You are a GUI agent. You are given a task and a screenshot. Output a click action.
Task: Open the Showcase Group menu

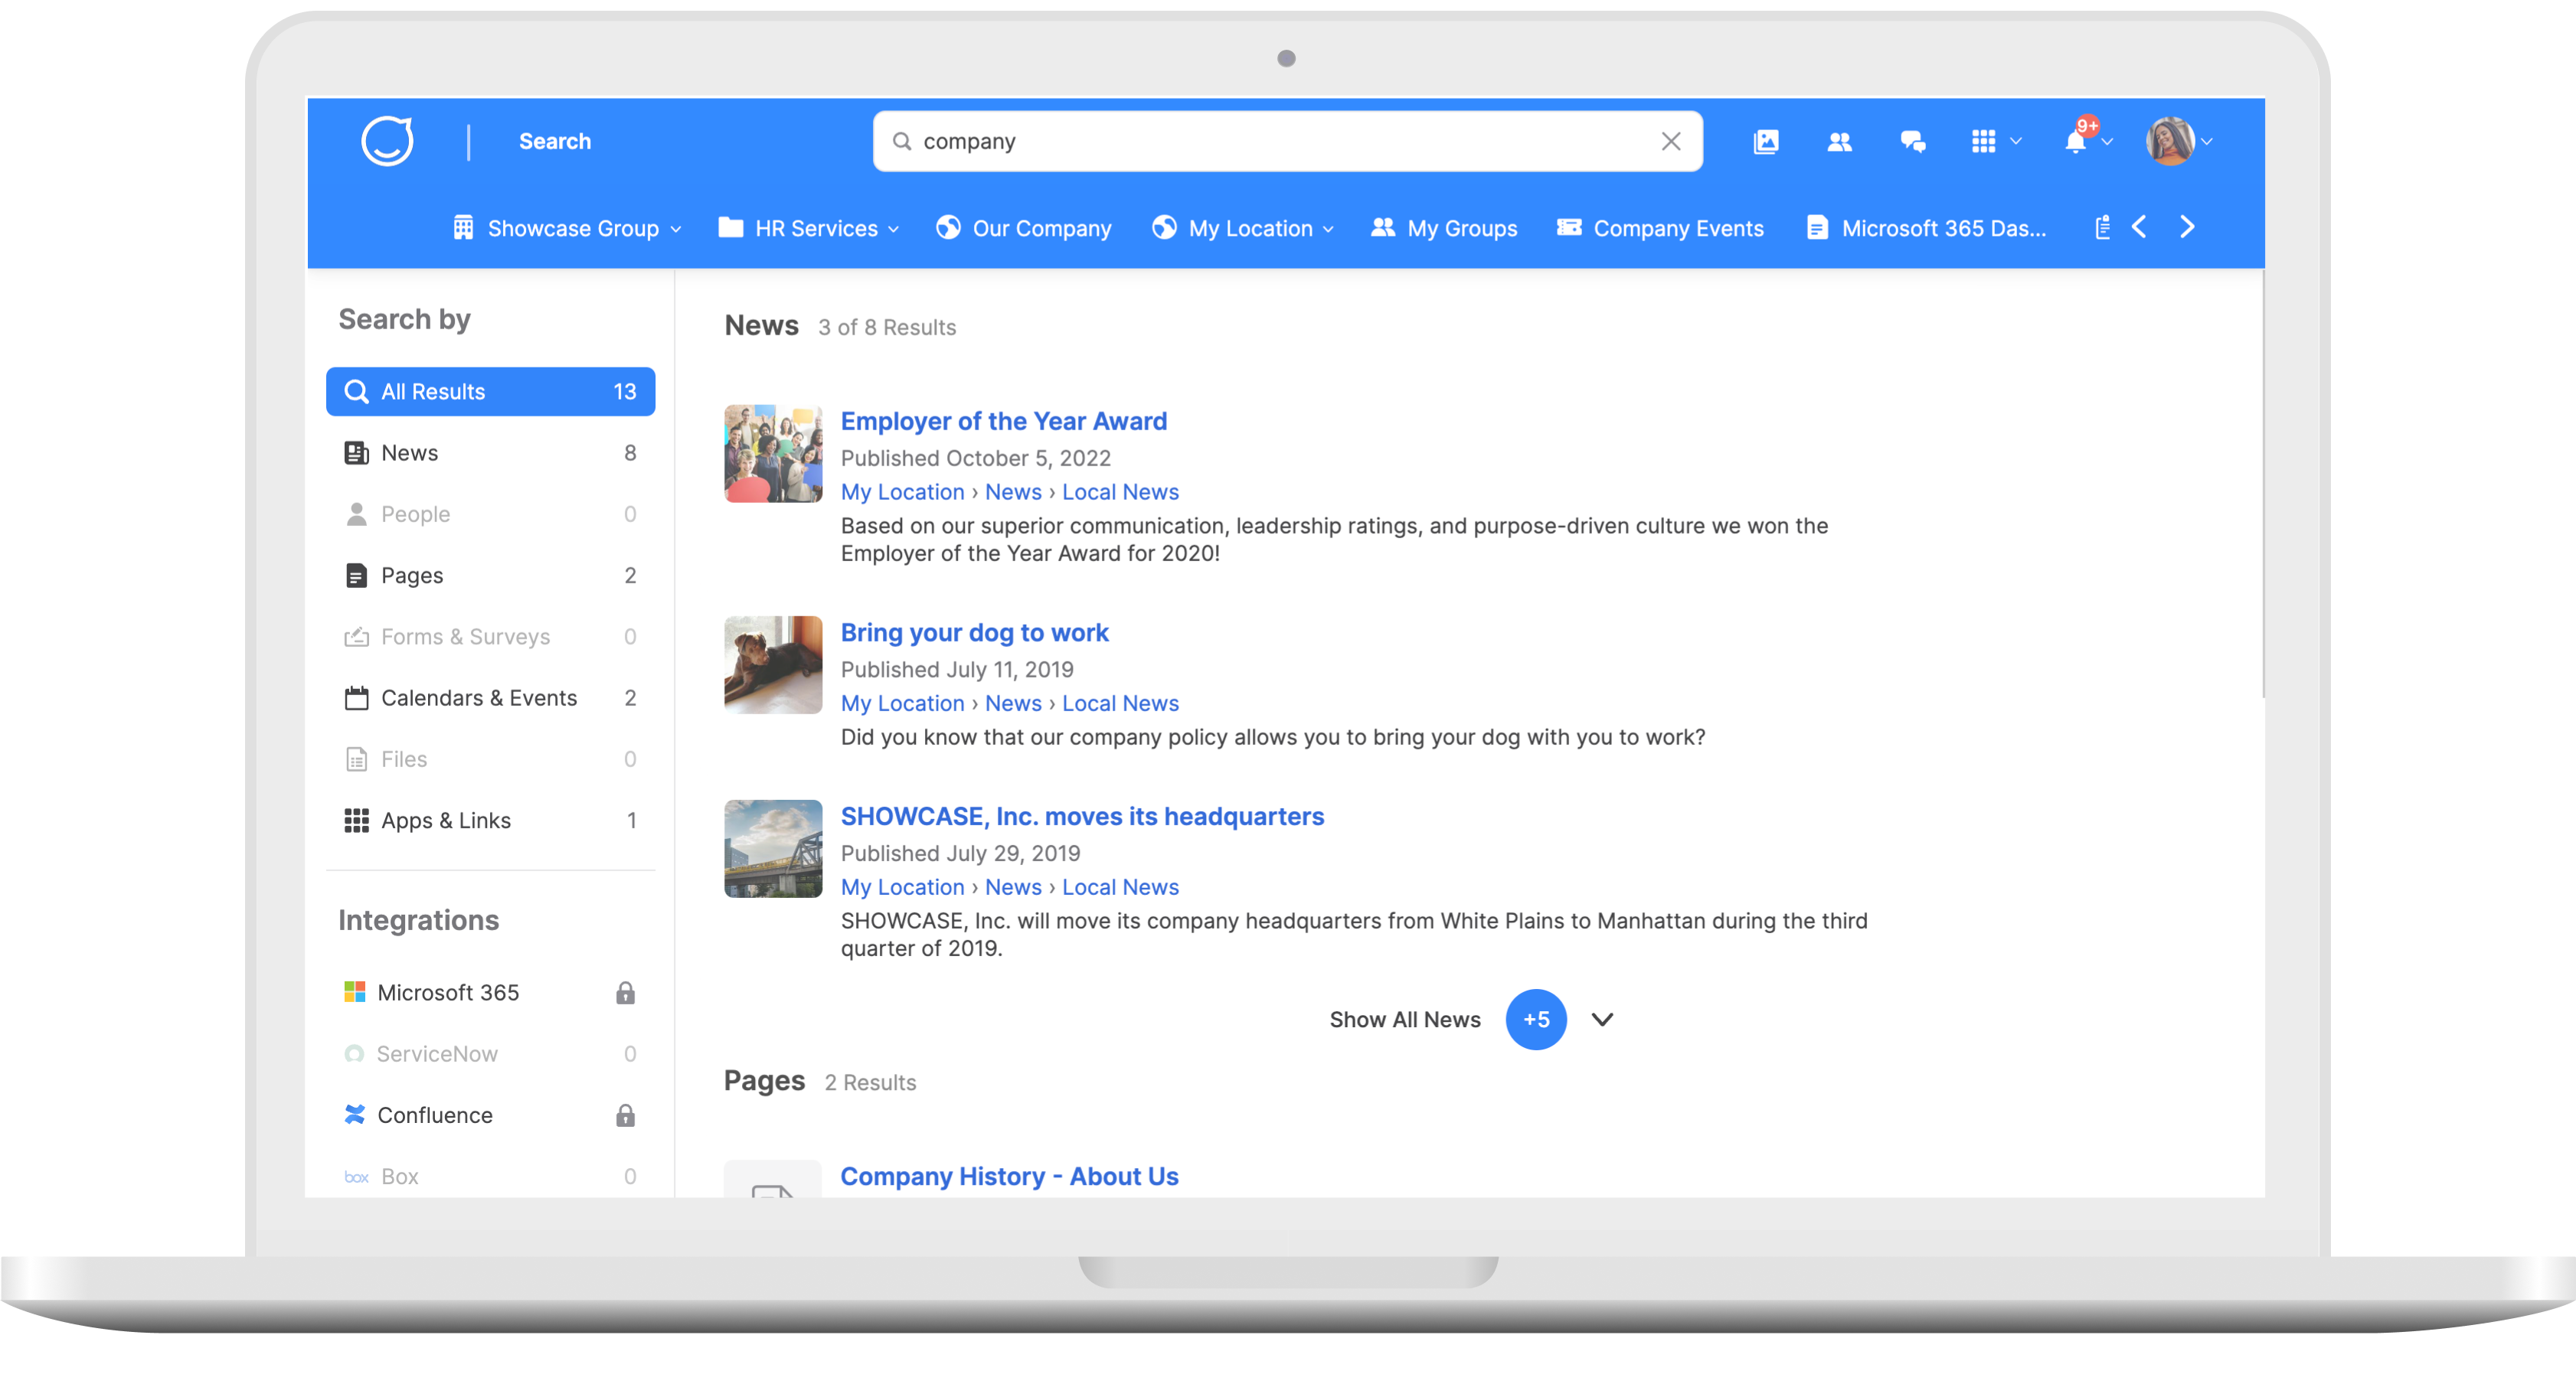(x=567, y=228)
